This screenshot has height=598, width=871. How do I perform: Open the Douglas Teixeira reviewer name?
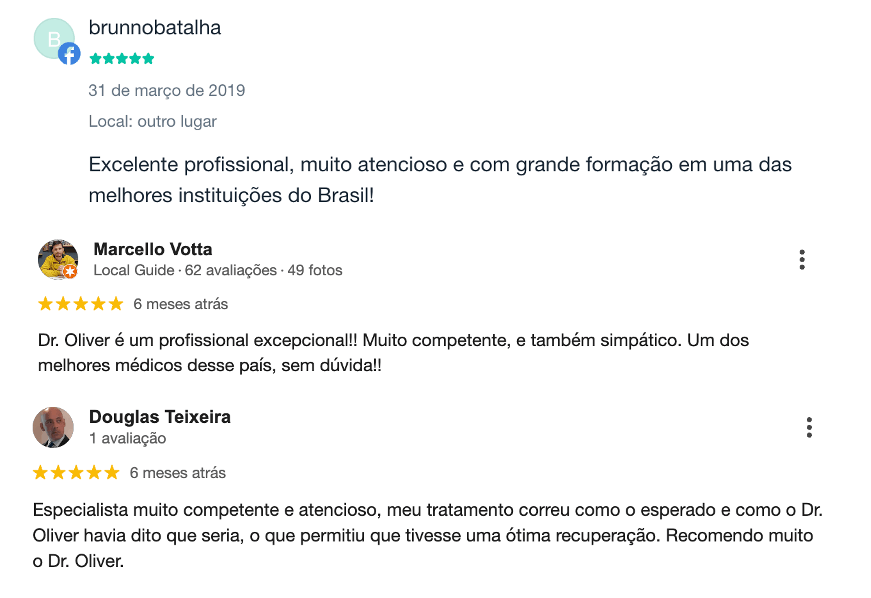160,417
